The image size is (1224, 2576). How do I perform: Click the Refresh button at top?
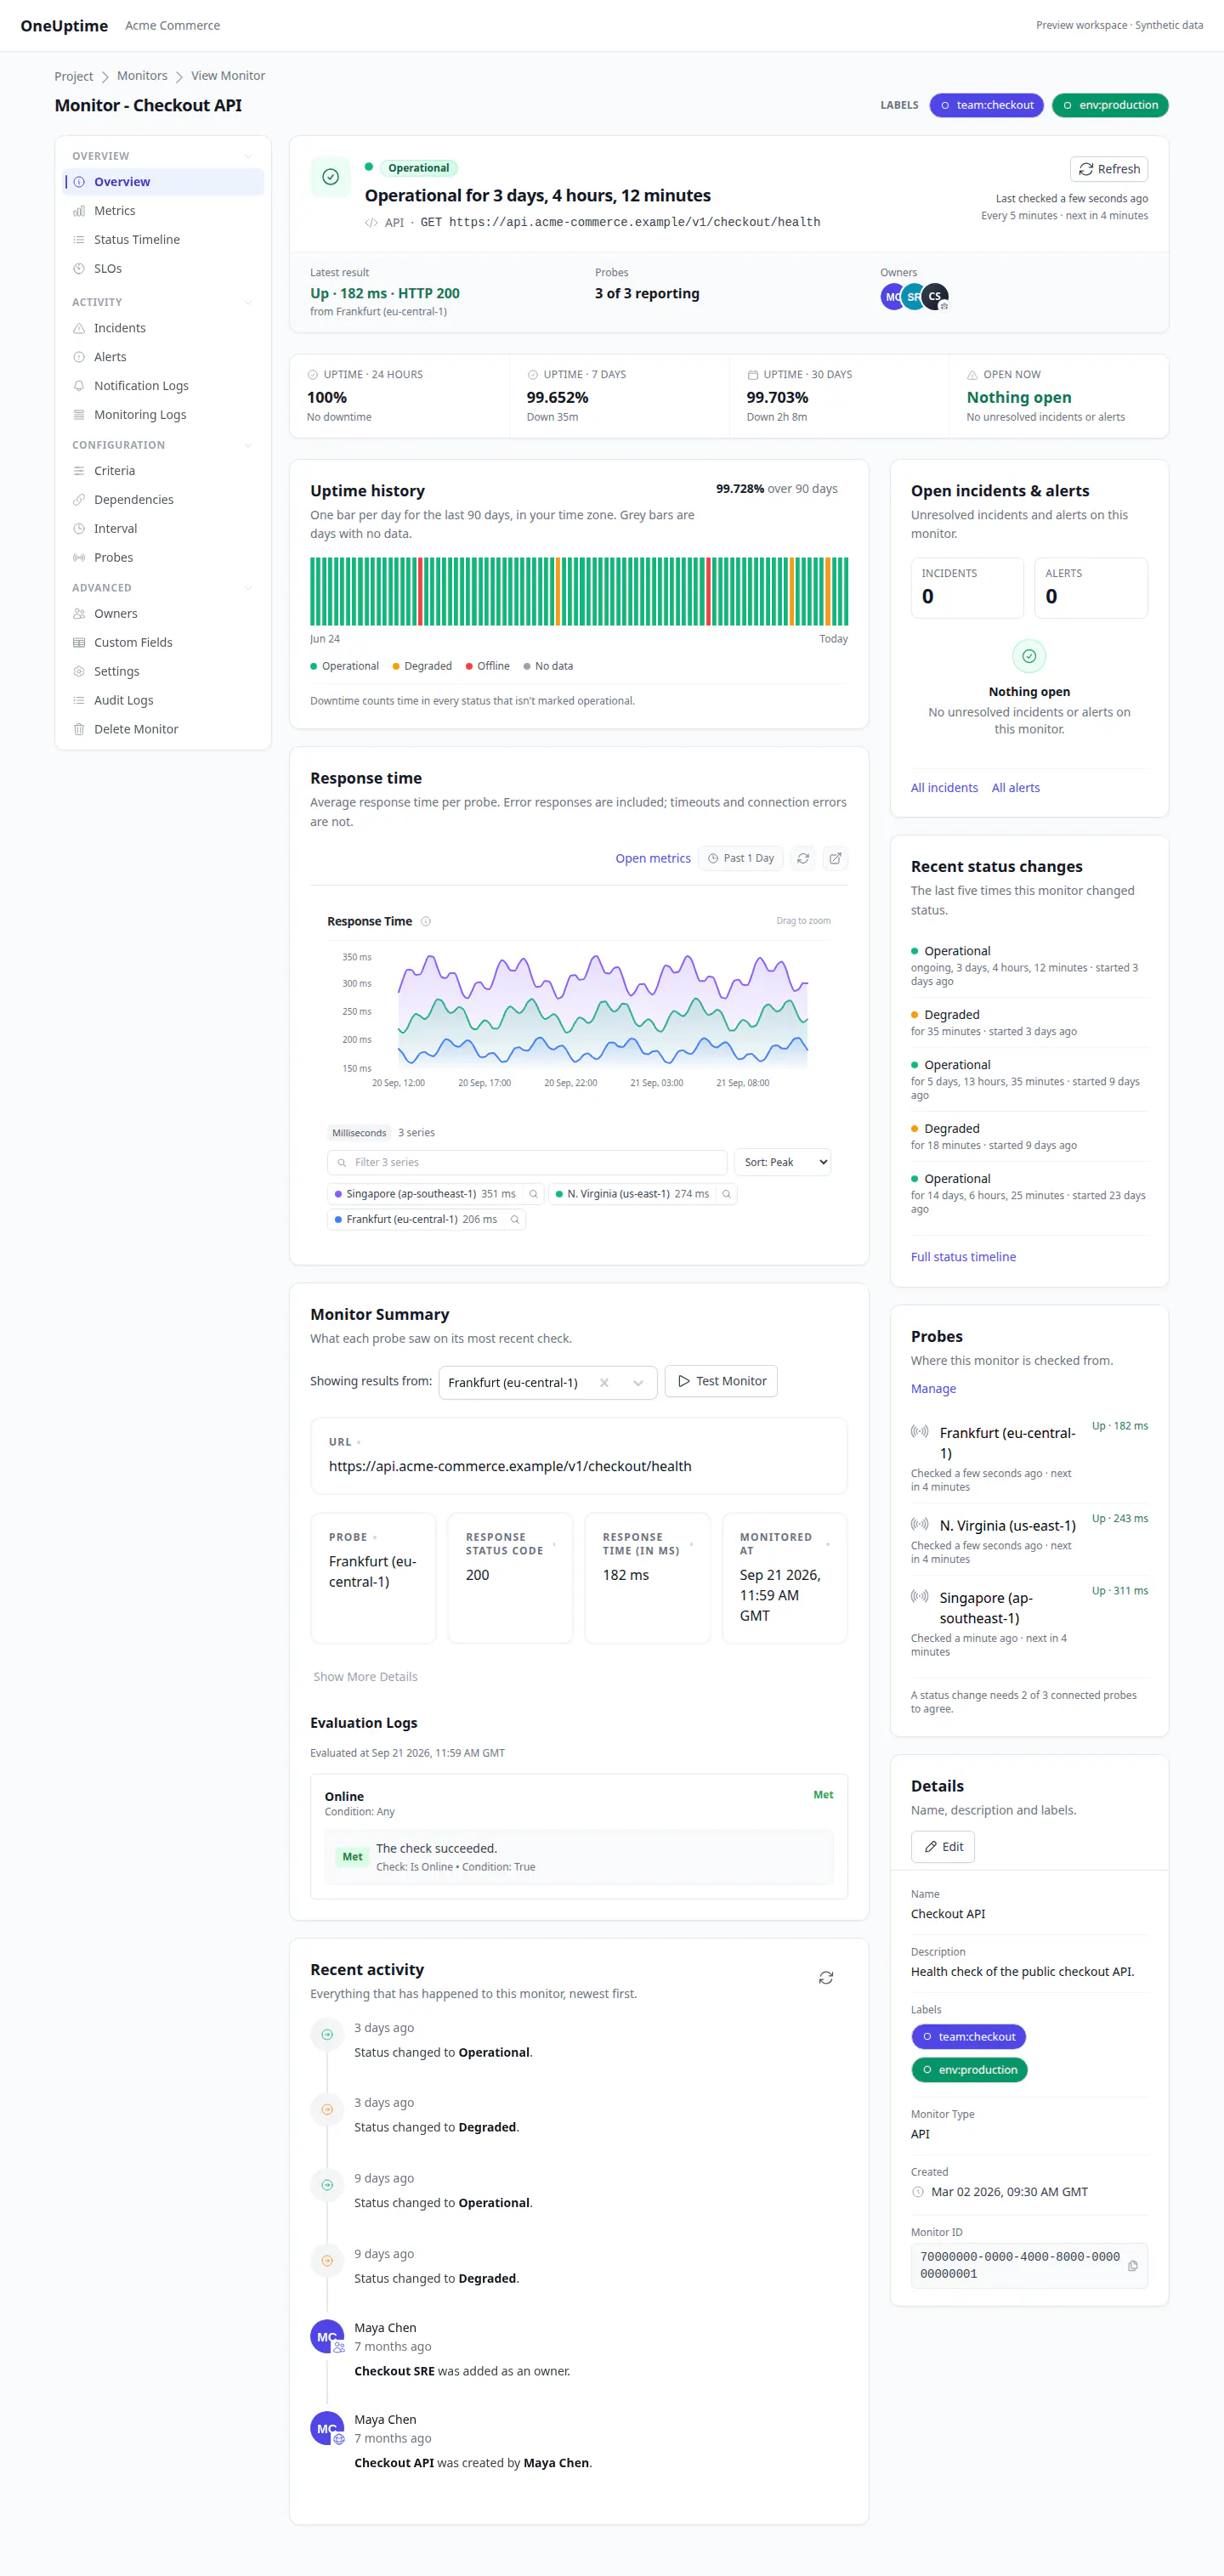(x=1109, y=169)
